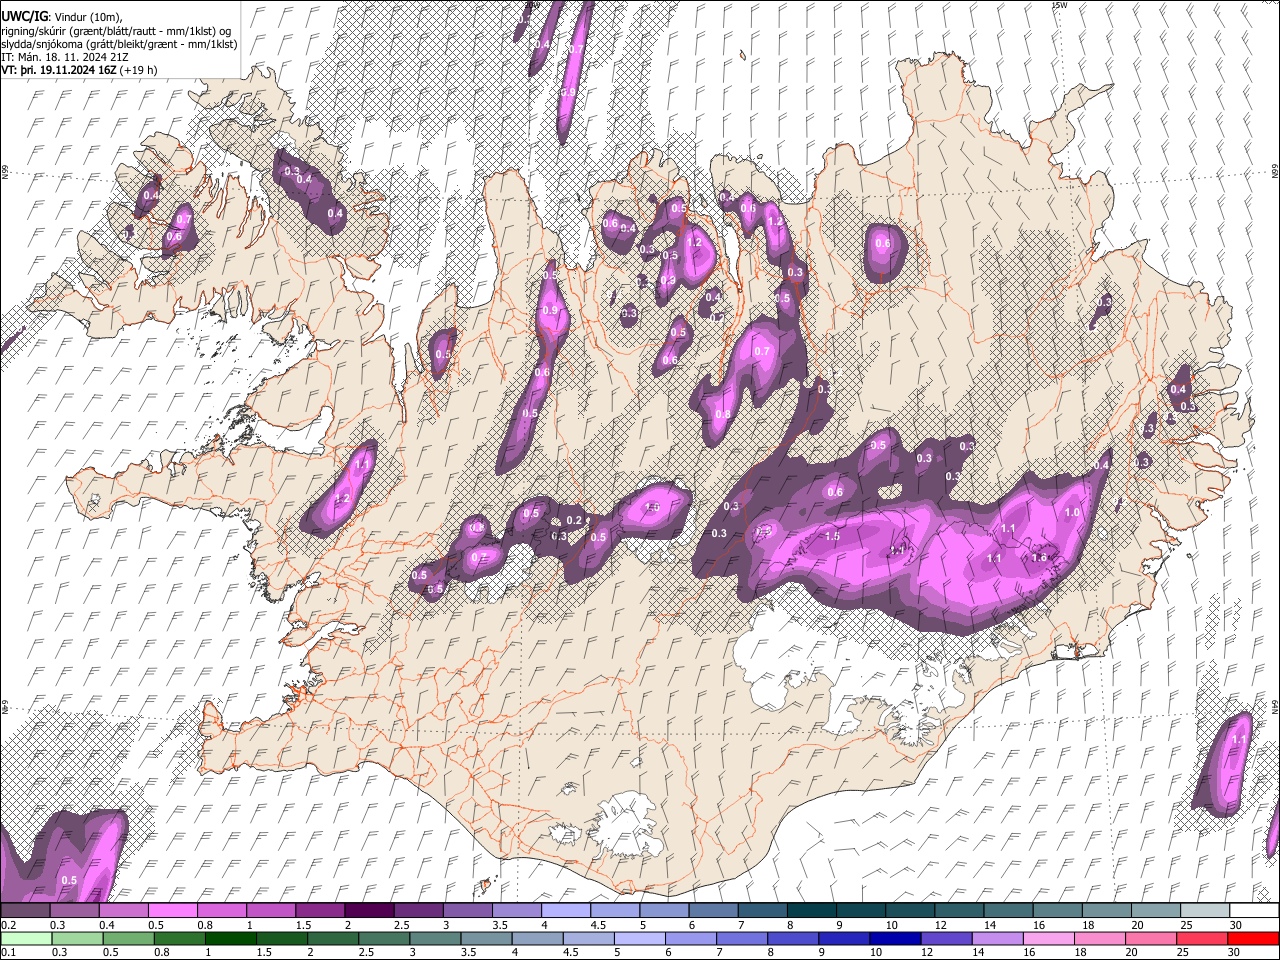Screen dimensions: 1280x960
Task: Click the 'VT: þri. 19.11.2024 16Z' line
Action: 58,71
